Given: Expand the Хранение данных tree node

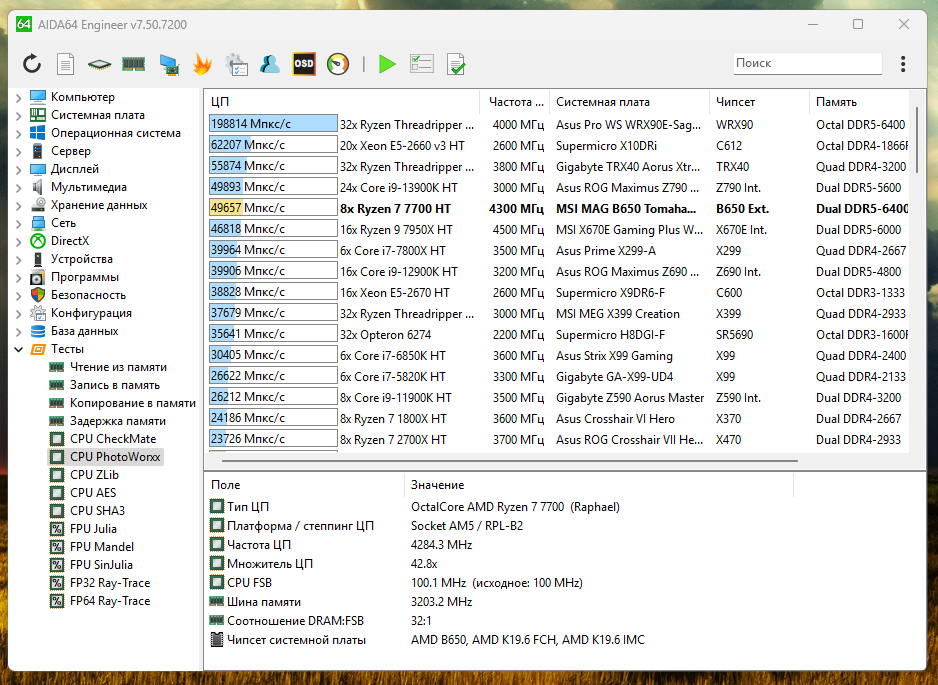Looking at the screenshot, I should point(19,205).
